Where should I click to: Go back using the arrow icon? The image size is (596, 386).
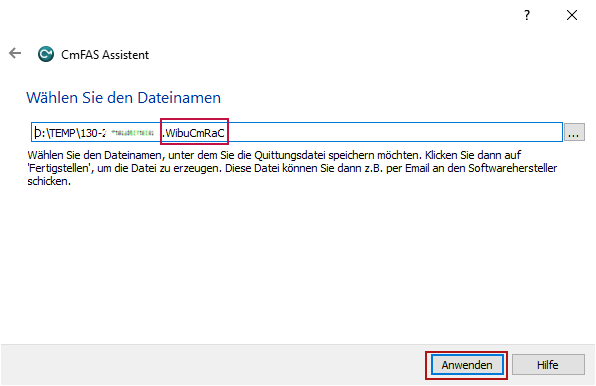[15, 53]
